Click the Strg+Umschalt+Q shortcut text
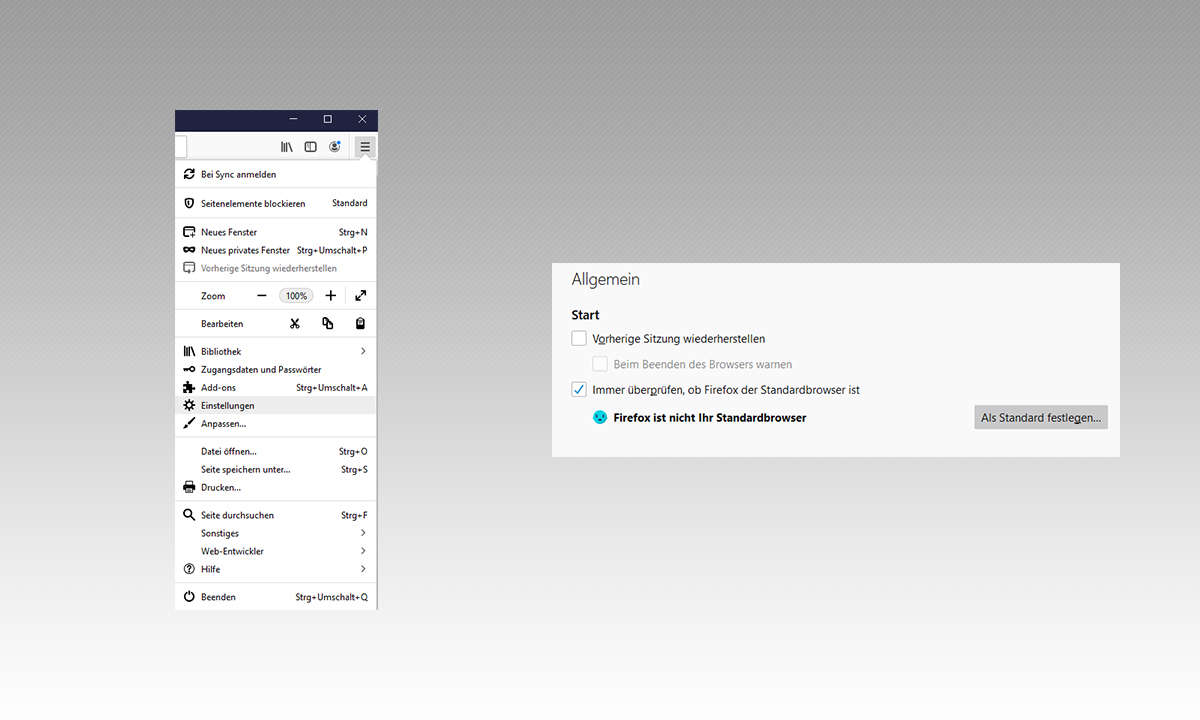This screenshot has width=1200, height=720. (332, 597)
